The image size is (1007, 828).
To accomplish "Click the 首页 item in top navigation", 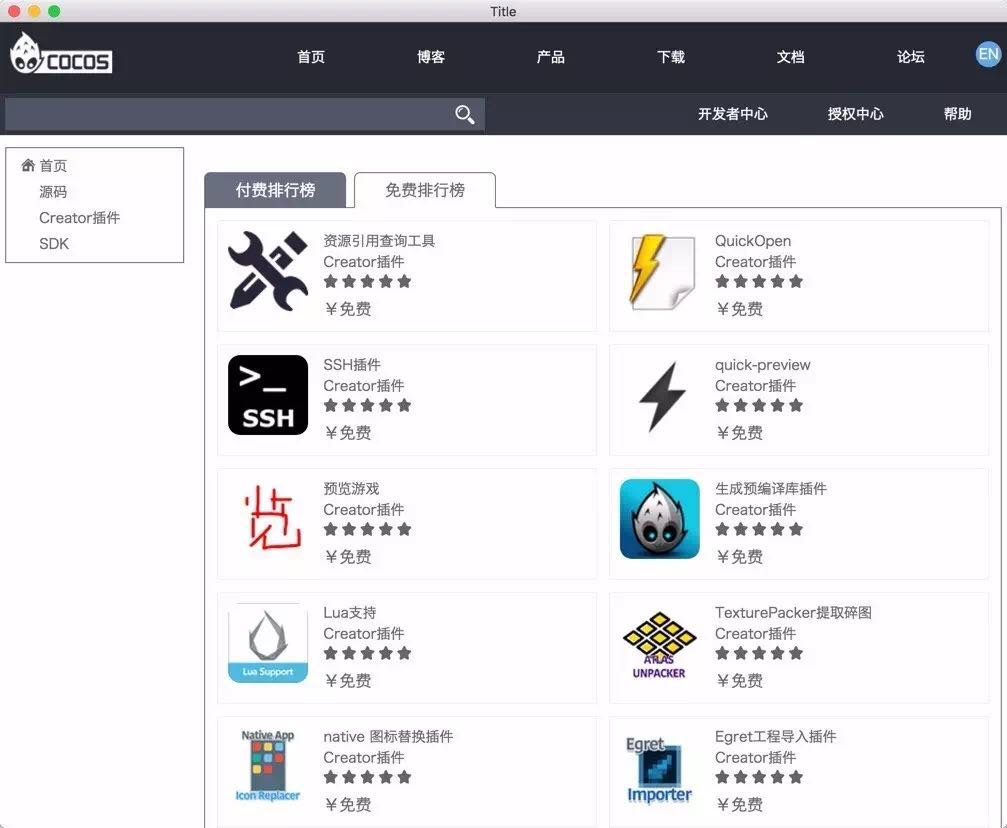I will point(311,57).
